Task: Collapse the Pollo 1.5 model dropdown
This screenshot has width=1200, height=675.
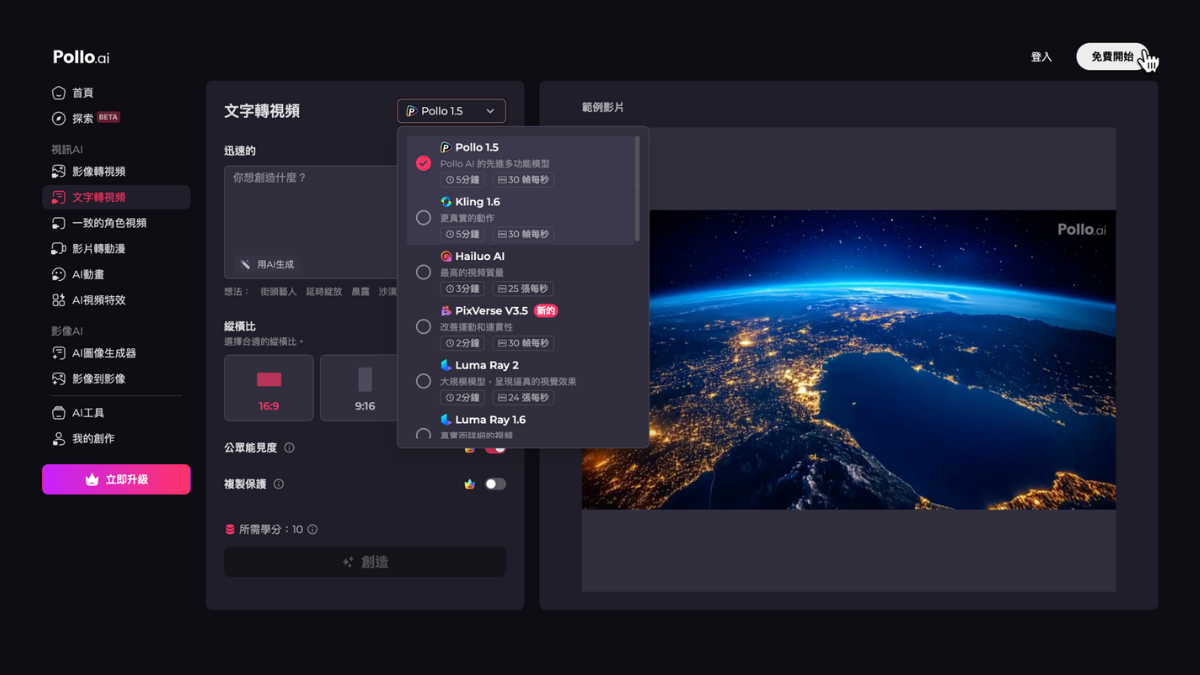Action: click(451, 111)
